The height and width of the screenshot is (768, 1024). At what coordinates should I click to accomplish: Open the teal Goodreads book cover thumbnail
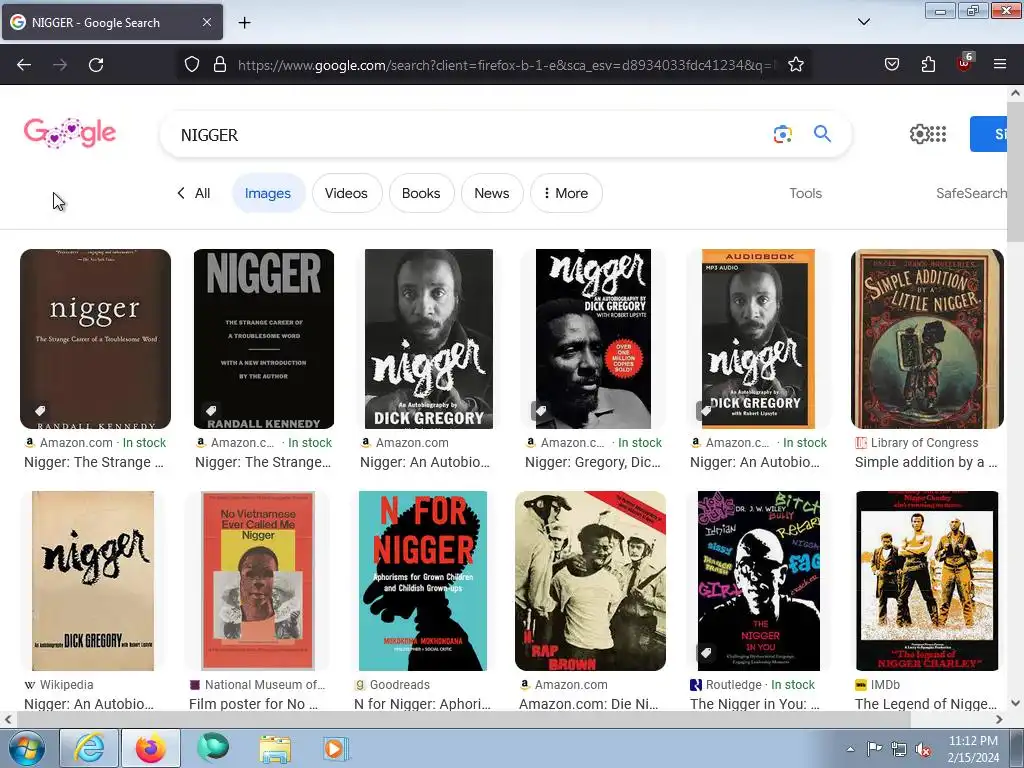pos(423,581)
